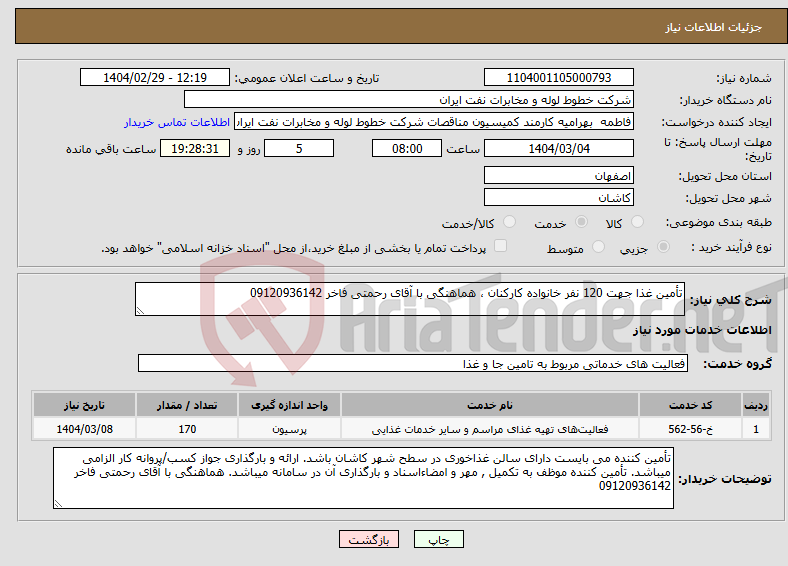Click the واحد اندازه گیری column header
This screenshot has width=788, height=566.
pos(289,405)
